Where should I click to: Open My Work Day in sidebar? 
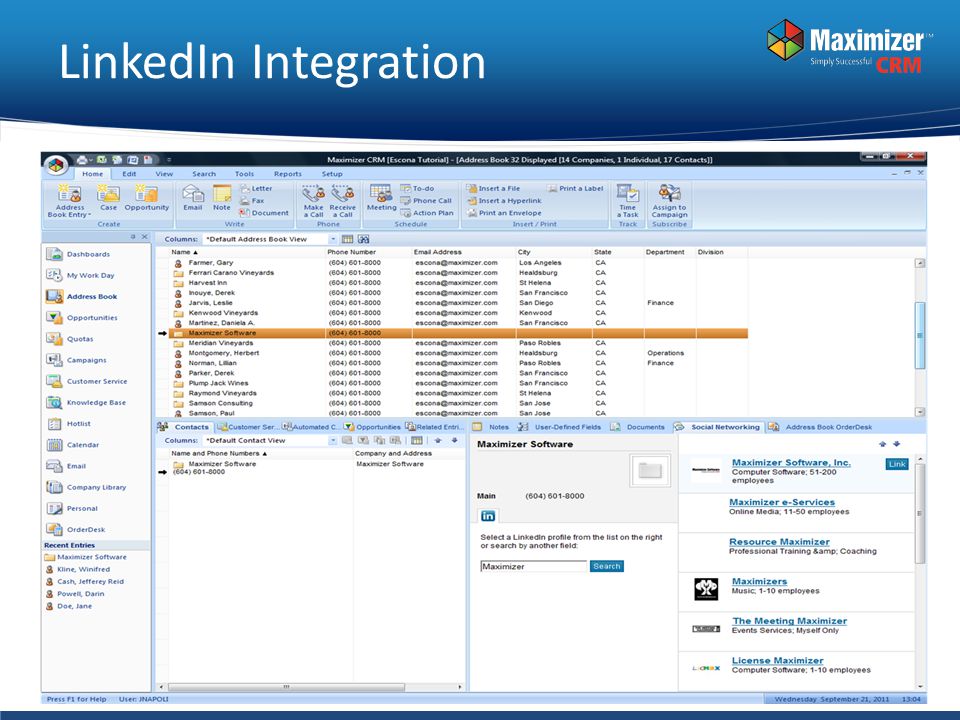coord(80,276)
